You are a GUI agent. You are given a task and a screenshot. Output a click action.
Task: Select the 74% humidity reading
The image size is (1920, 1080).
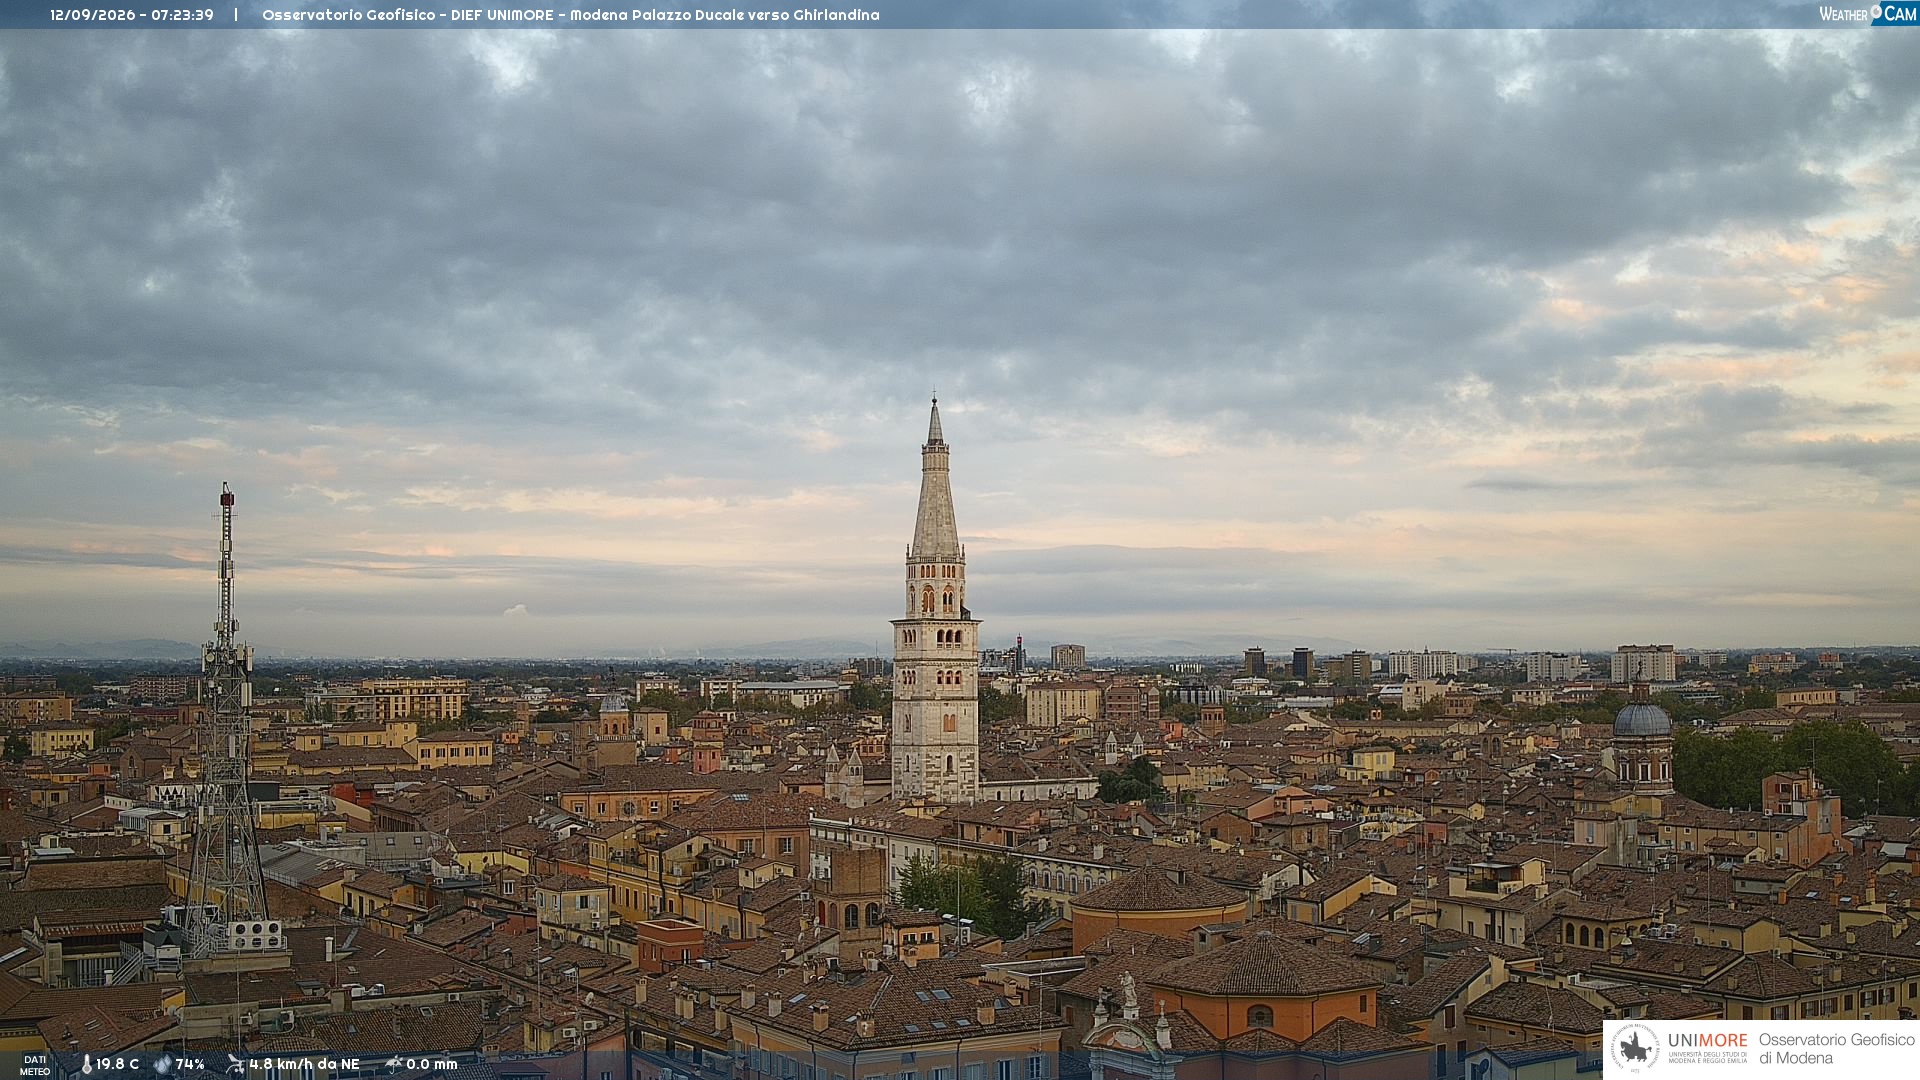[190, 1065]
